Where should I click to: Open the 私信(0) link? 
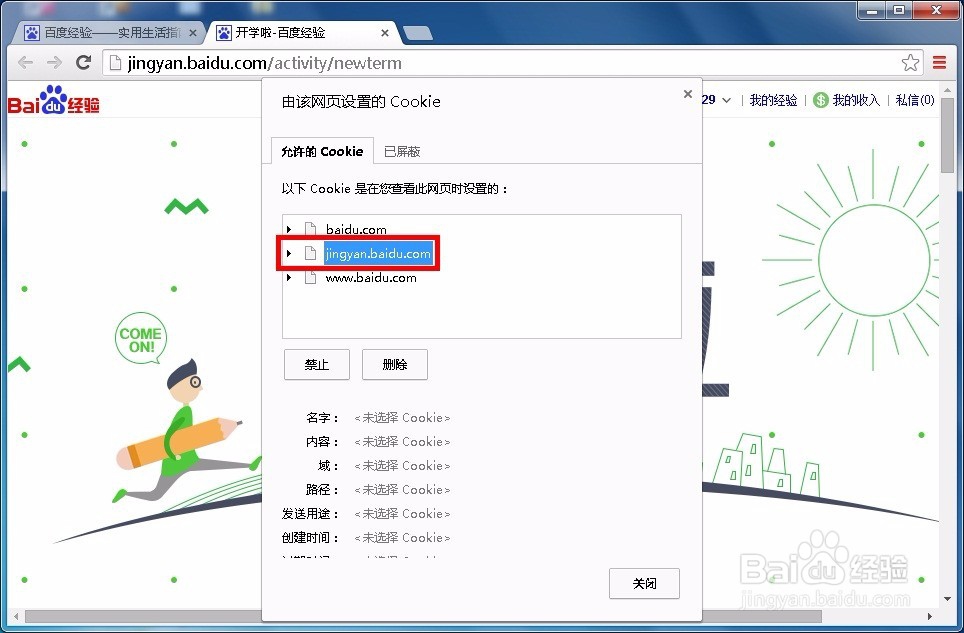(915, 100)
